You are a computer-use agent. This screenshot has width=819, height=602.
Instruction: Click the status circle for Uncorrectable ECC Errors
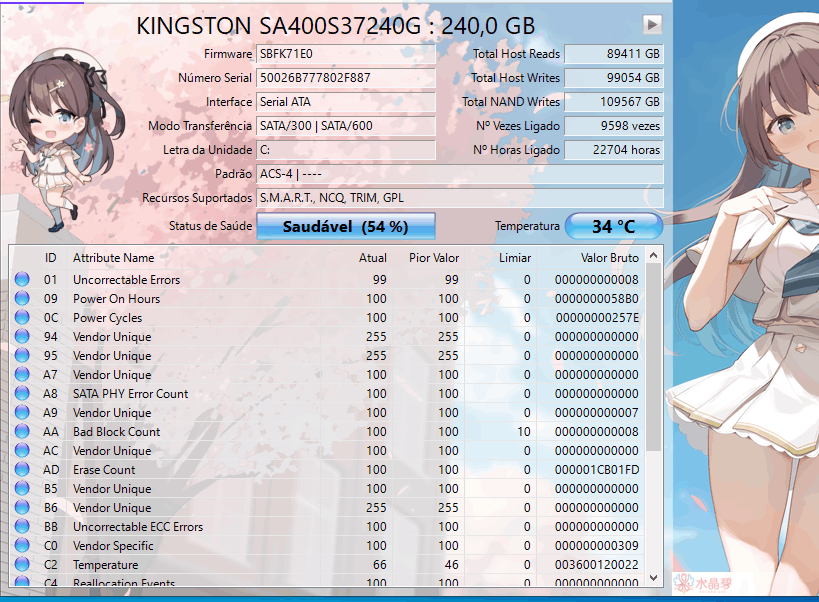tap(22, 526)
